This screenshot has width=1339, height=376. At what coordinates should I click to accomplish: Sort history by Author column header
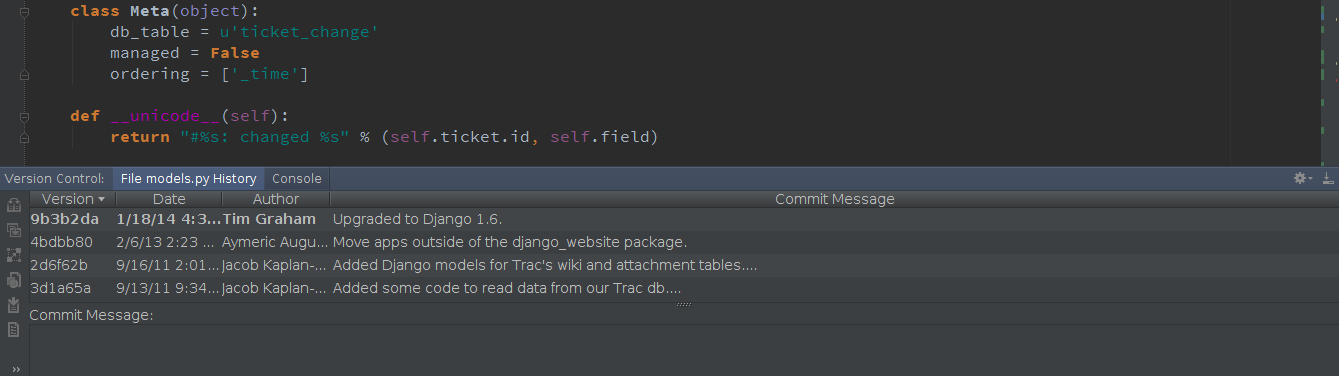276,199
